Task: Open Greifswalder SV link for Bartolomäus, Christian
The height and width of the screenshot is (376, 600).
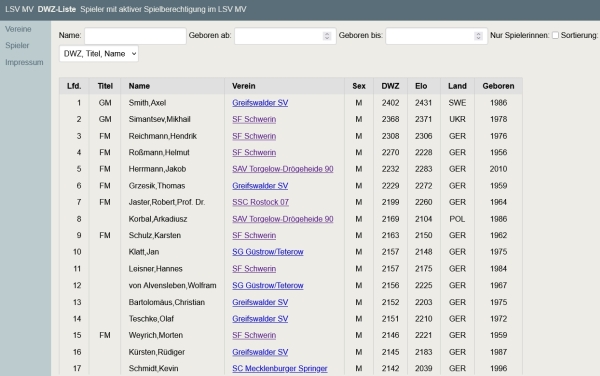Action: pos(260,303)
